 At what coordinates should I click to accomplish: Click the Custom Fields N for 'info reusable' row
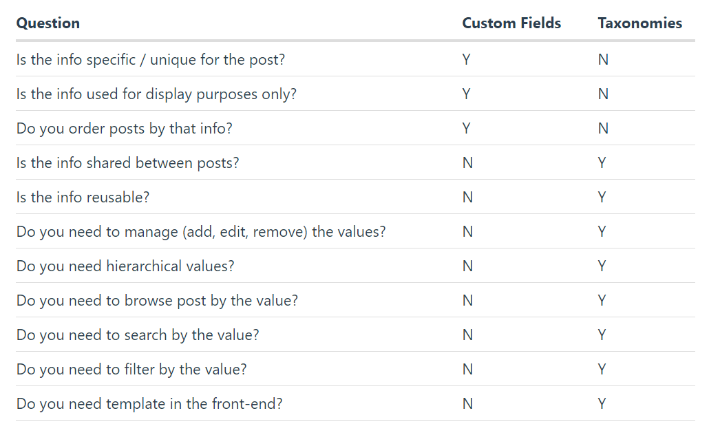467,198
